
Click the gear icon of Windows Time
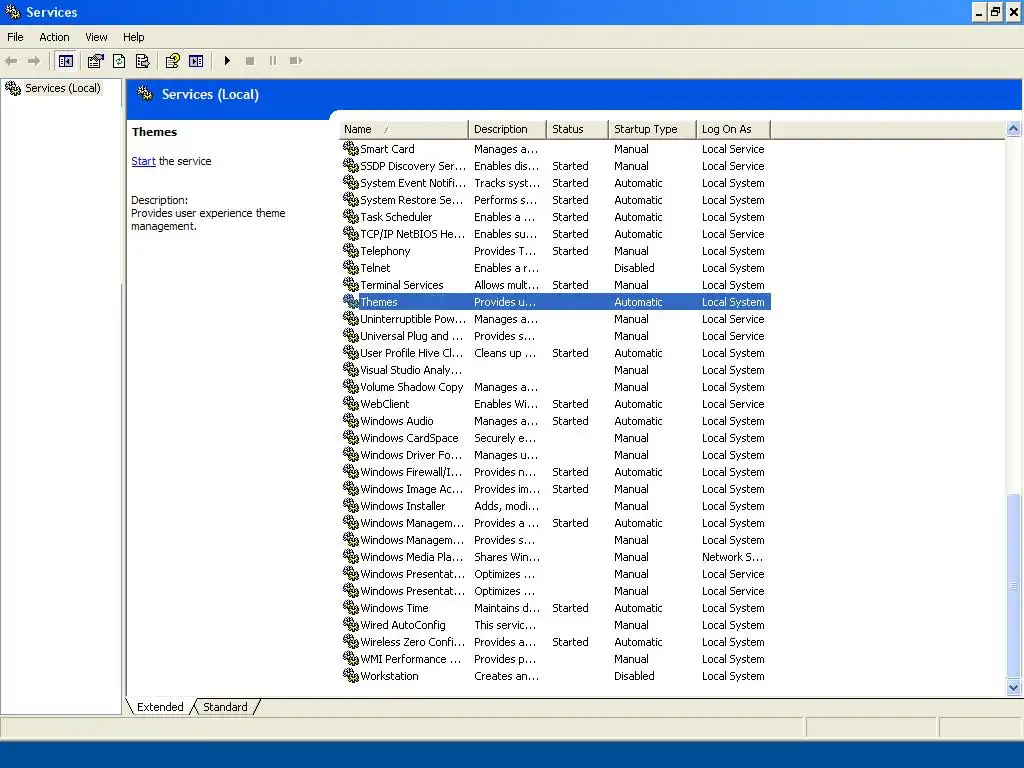[351, 607]
